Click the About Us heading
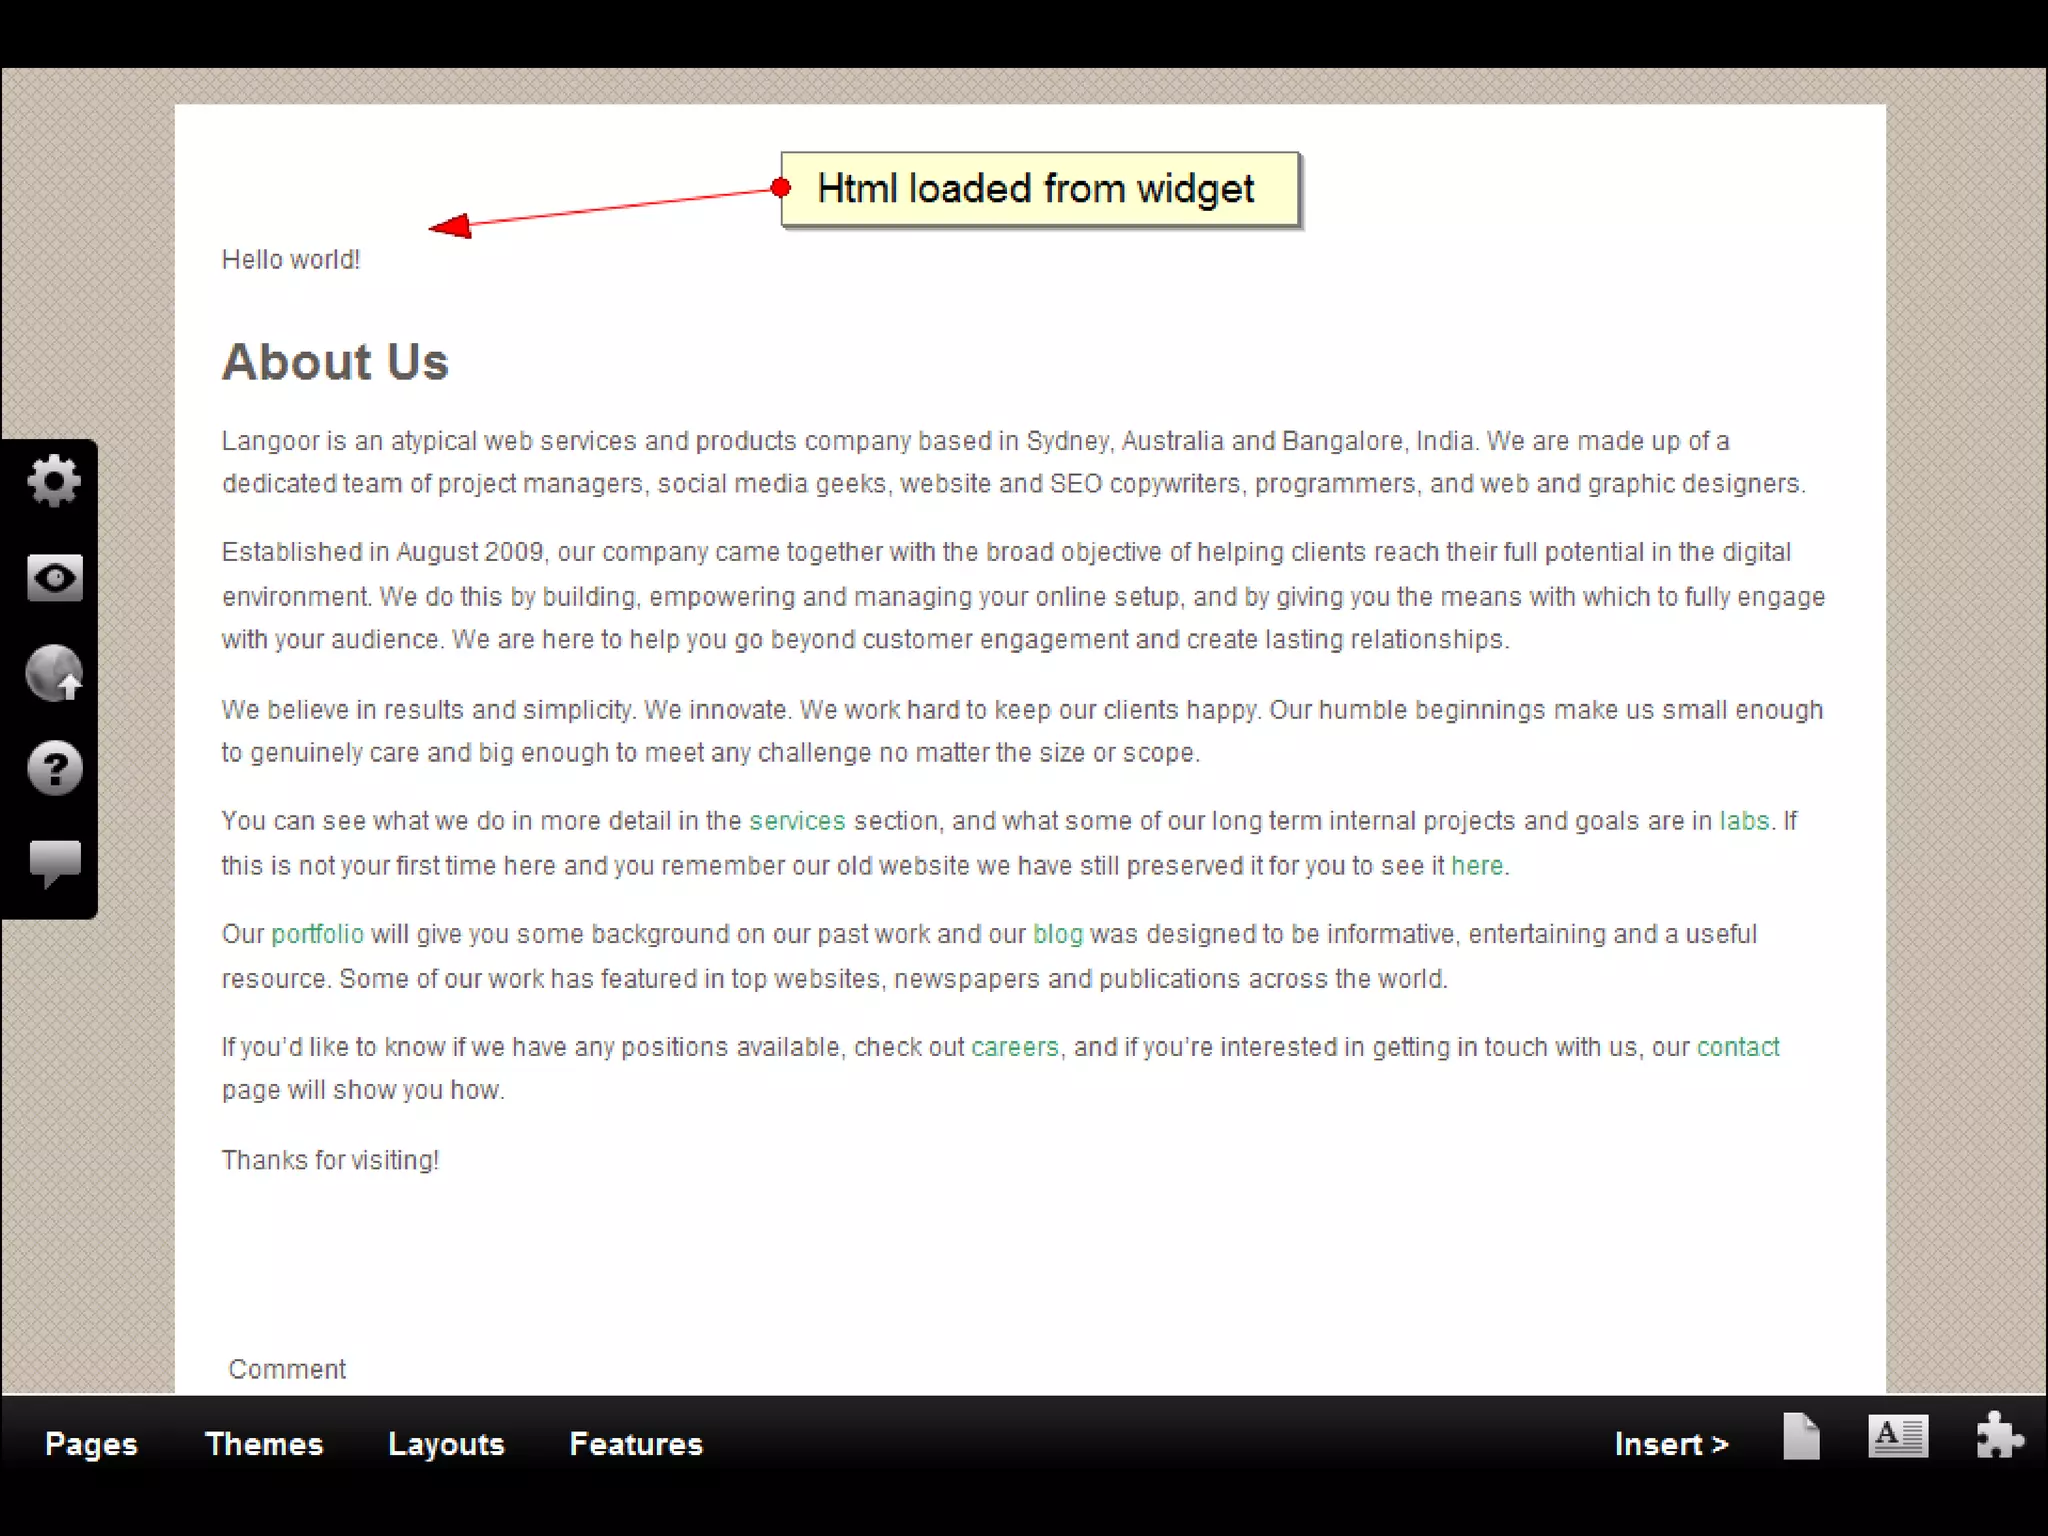The height and width of the screenshot is (1536, 2048). tap(335, 362)
